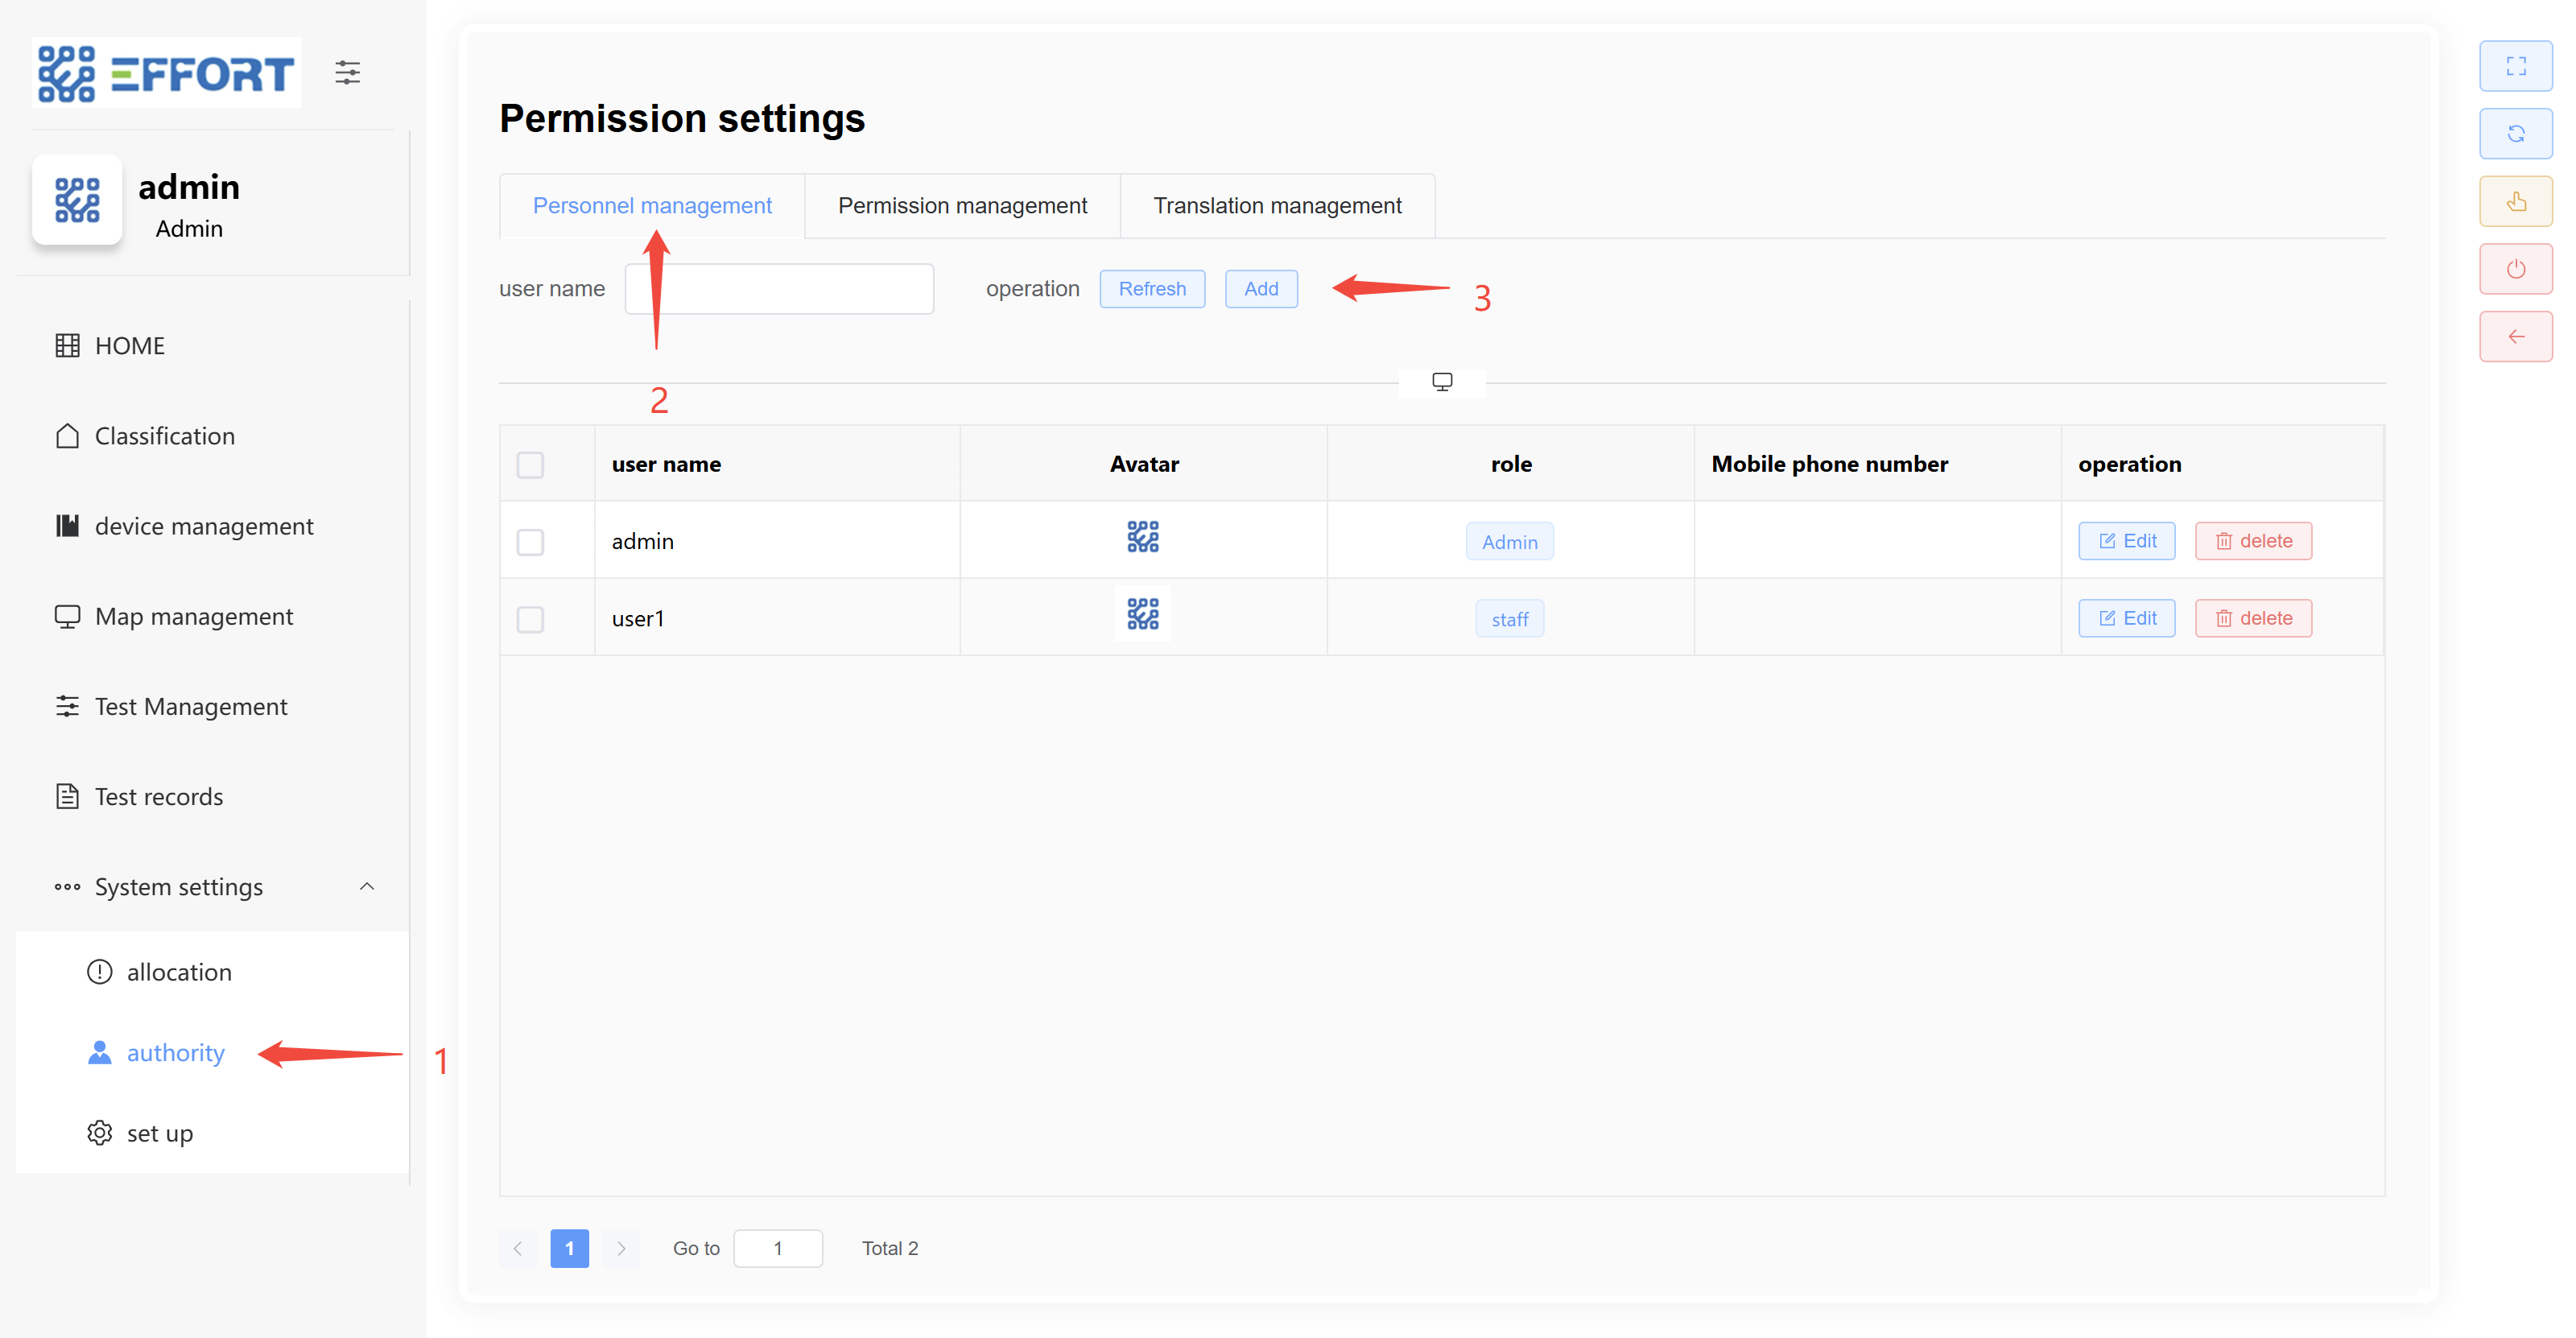Click user1's avatar image
This screenshot has width=2576, height=1338.
[1142, 614]
